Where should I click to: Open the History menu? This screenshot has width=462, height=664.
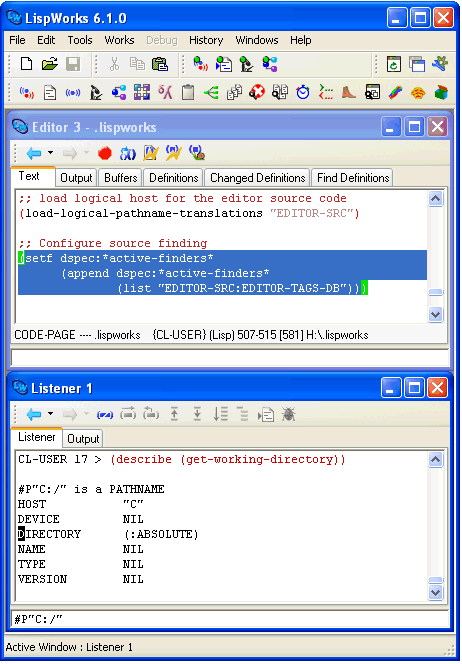206,40
